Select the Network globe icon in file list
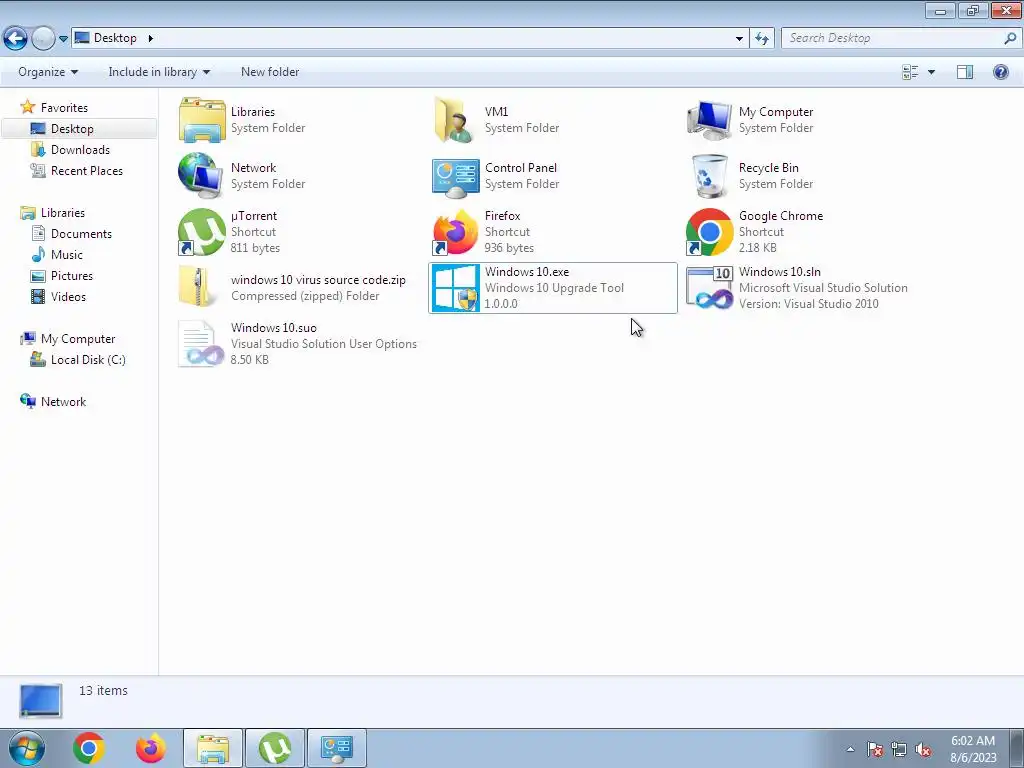1024x768 pixels. point(202,176)
